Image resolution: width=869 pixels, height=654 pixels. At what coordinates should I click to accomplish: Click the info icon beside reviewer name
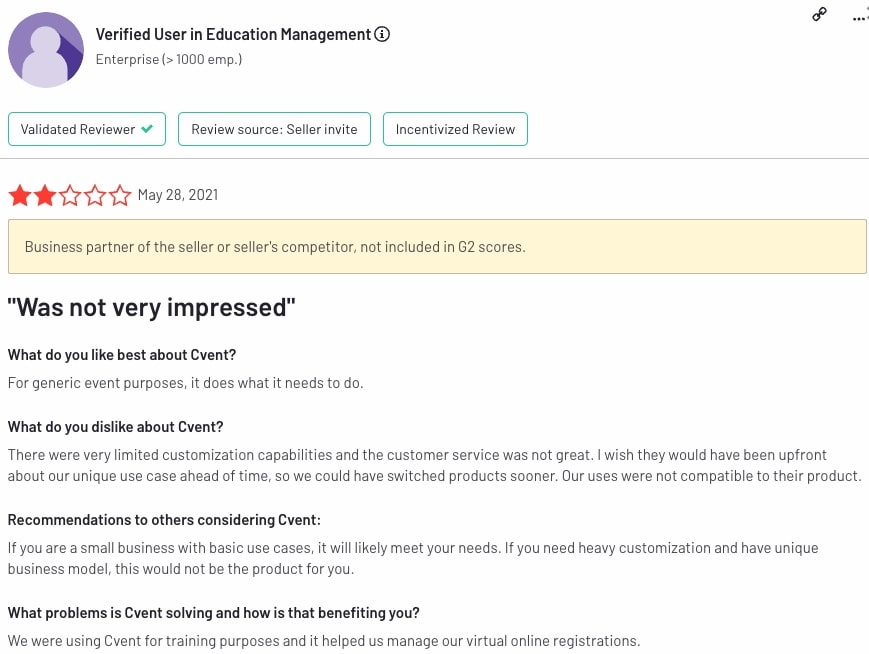(x=382, y=34)
